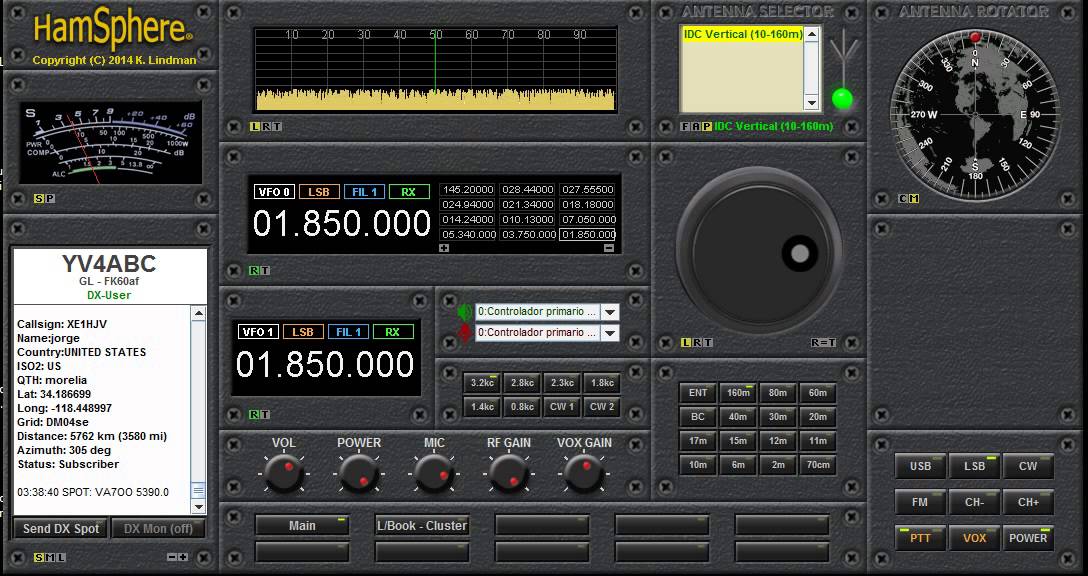Click the MIC knob
The height and width of the screenshot is (576, 1088).
(x=434, y=474)
